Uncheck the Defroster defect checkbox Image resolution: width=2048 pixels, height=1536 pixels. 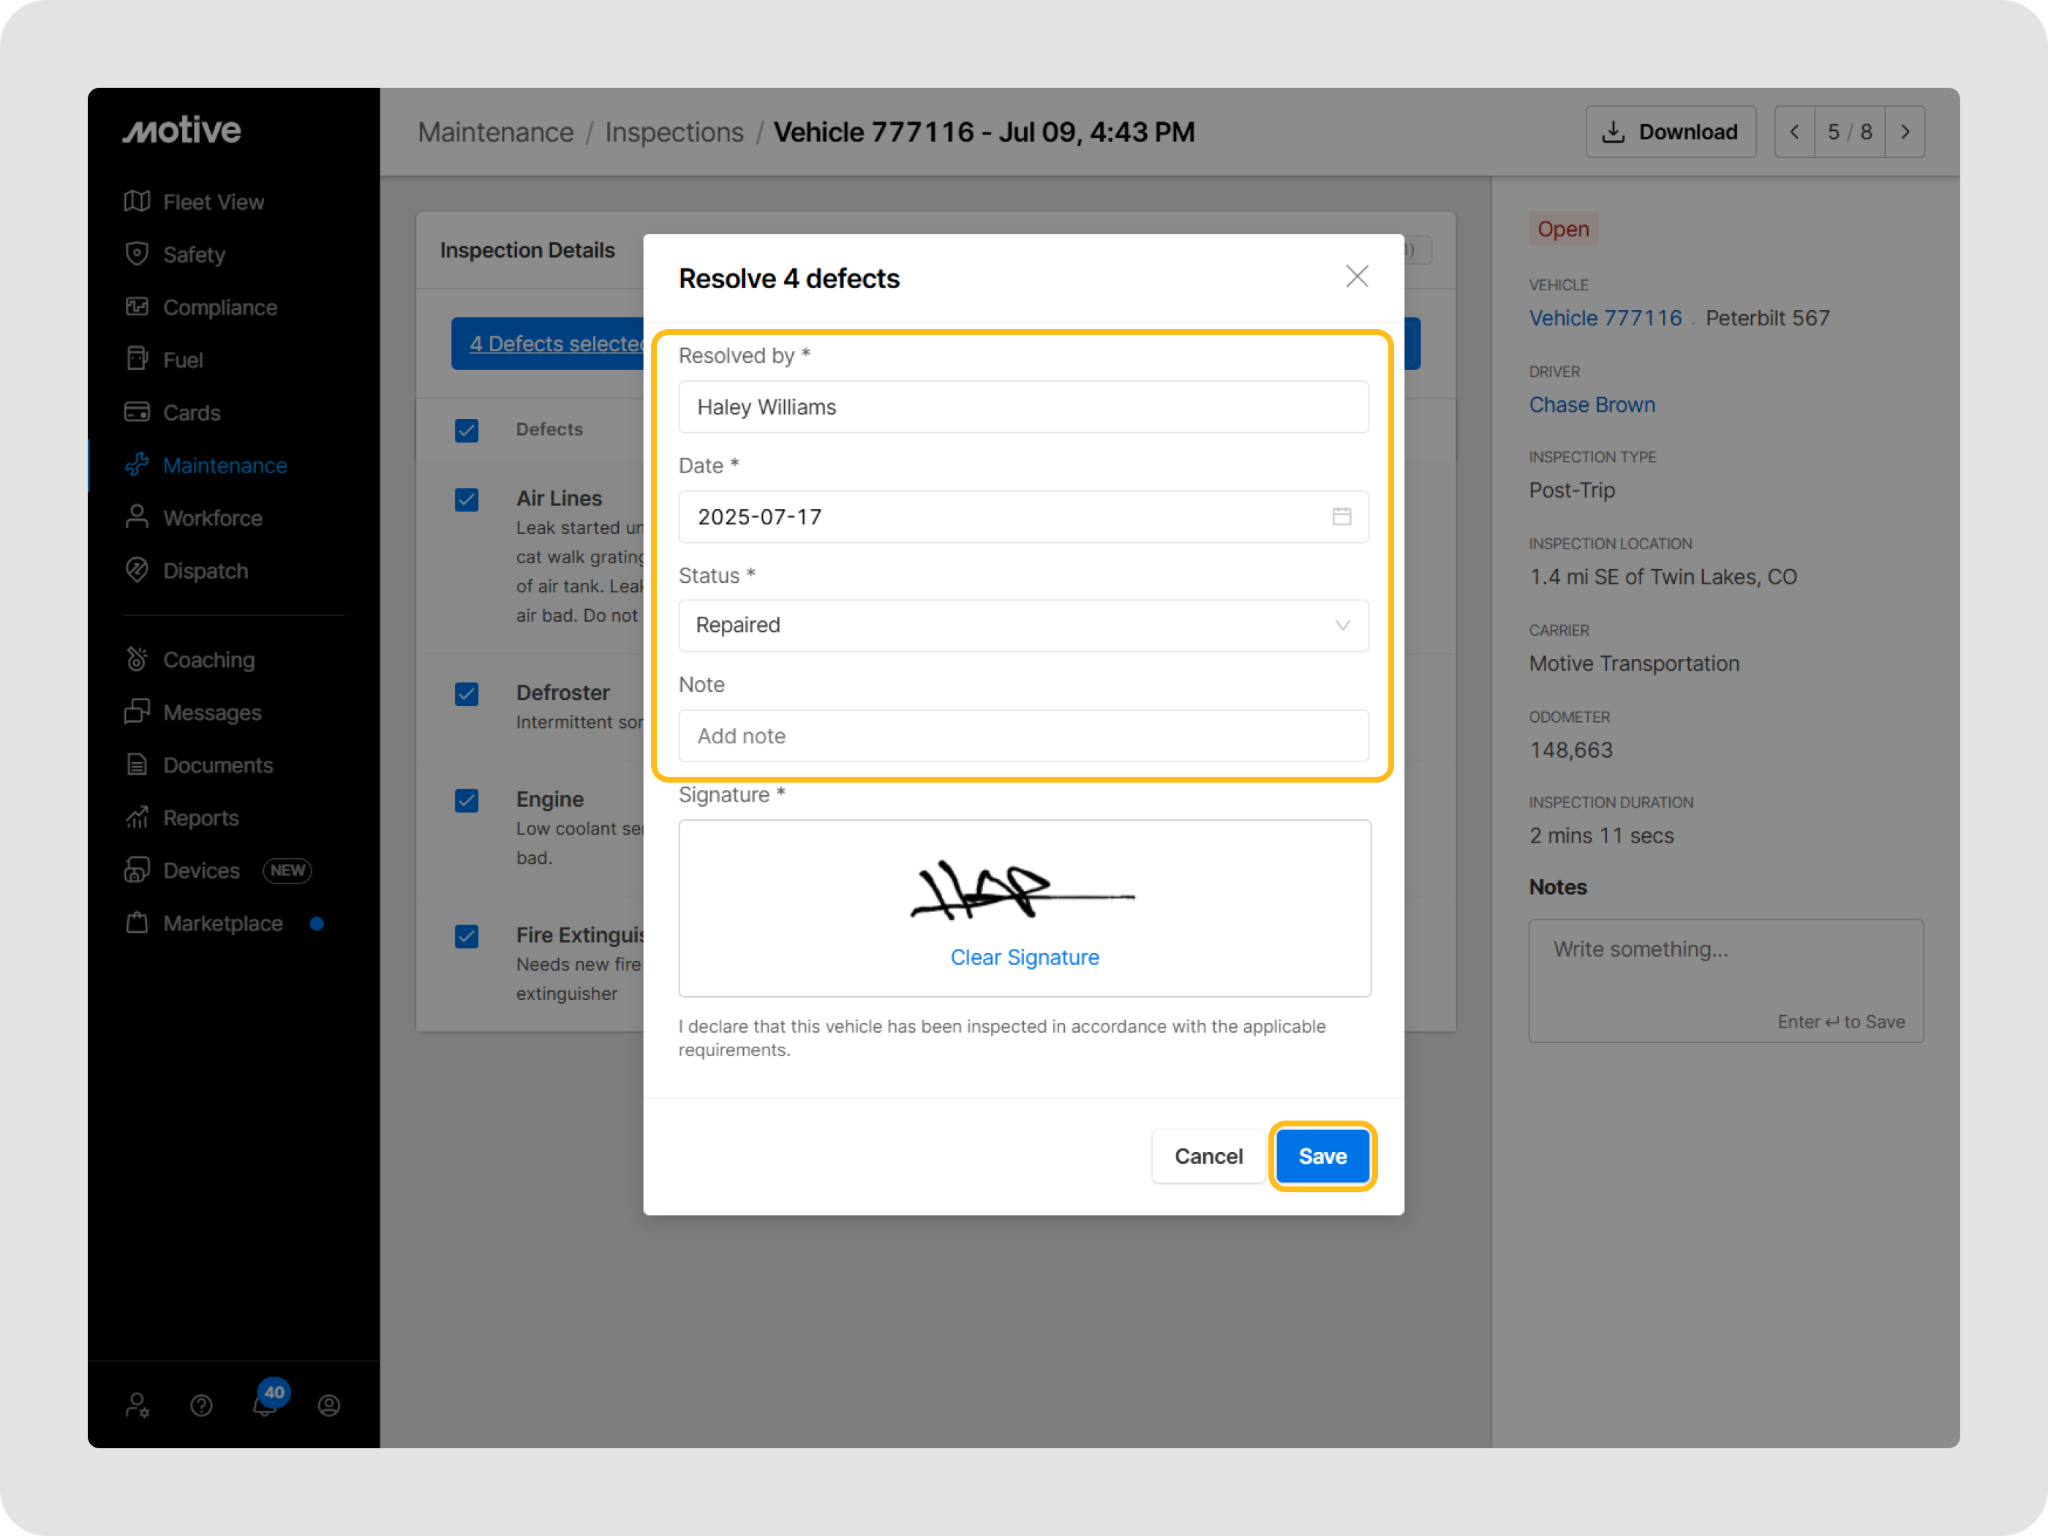467,693
